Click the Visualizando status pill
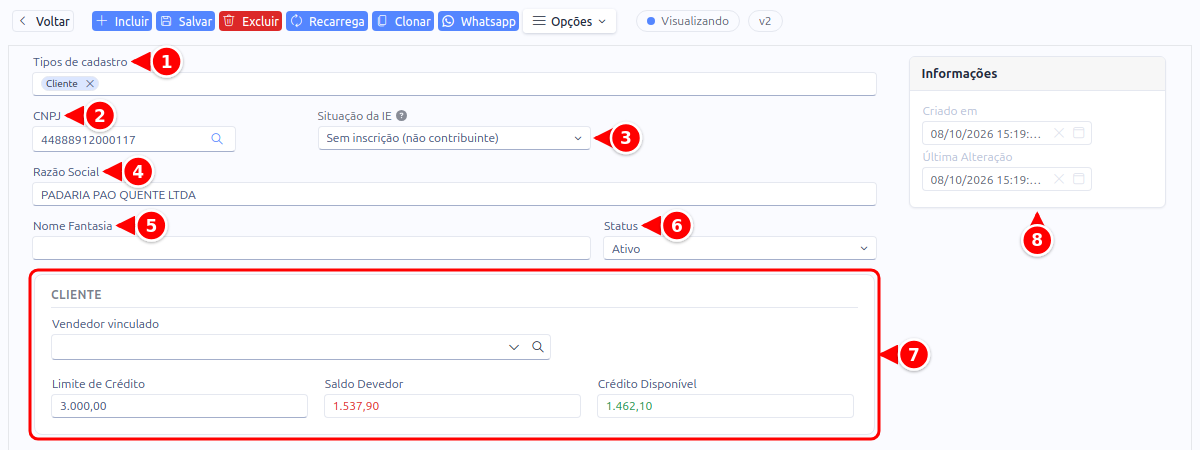 pos(688,21)
